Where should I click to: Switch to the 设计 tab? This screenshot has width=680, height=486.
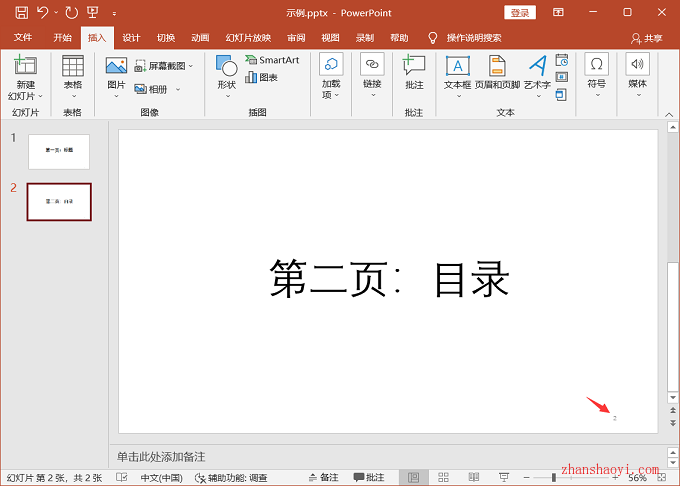[131, 38]
